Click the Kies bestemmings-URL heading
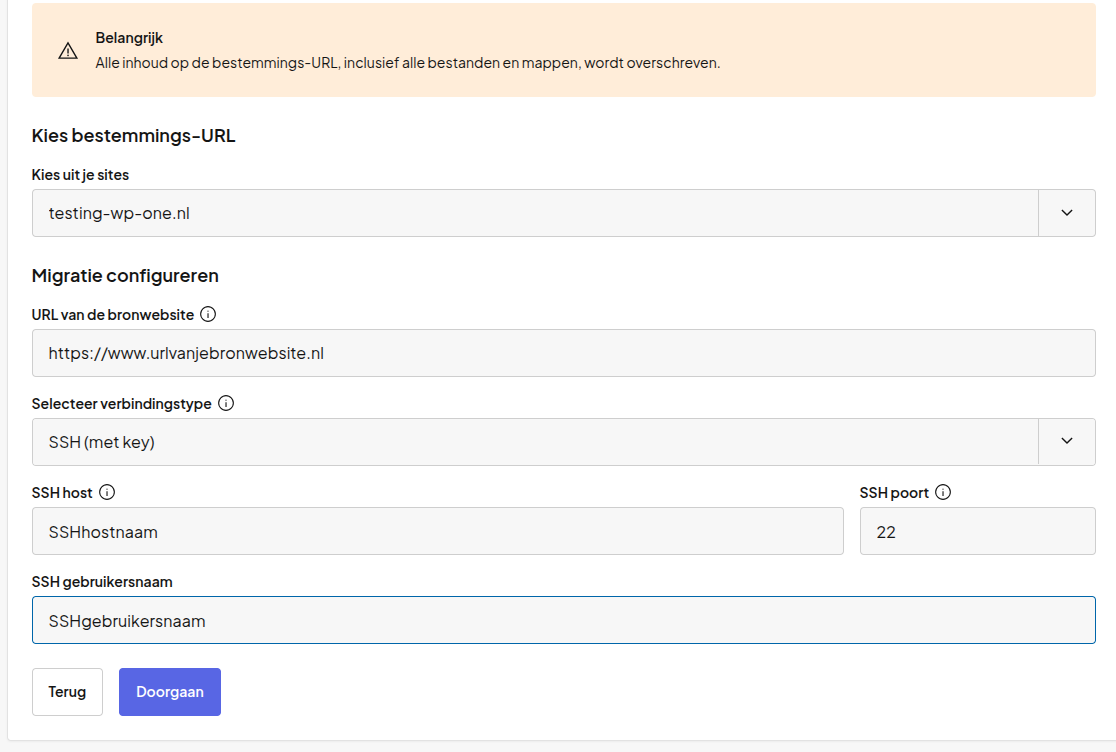Viewport: 1116px width, 752px height. (132, 135)
